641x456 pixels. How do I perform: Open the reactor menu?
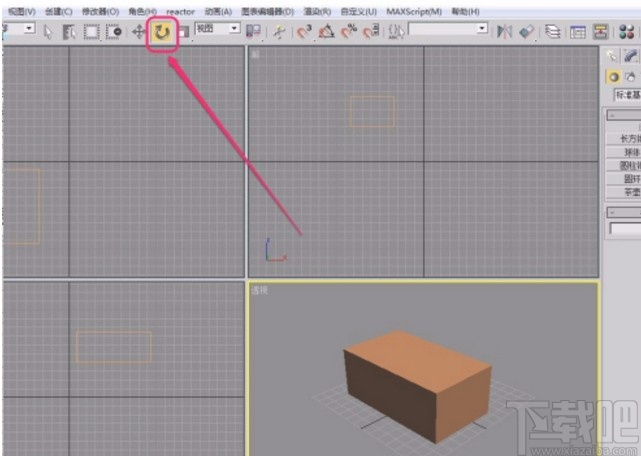pos(180,12)
